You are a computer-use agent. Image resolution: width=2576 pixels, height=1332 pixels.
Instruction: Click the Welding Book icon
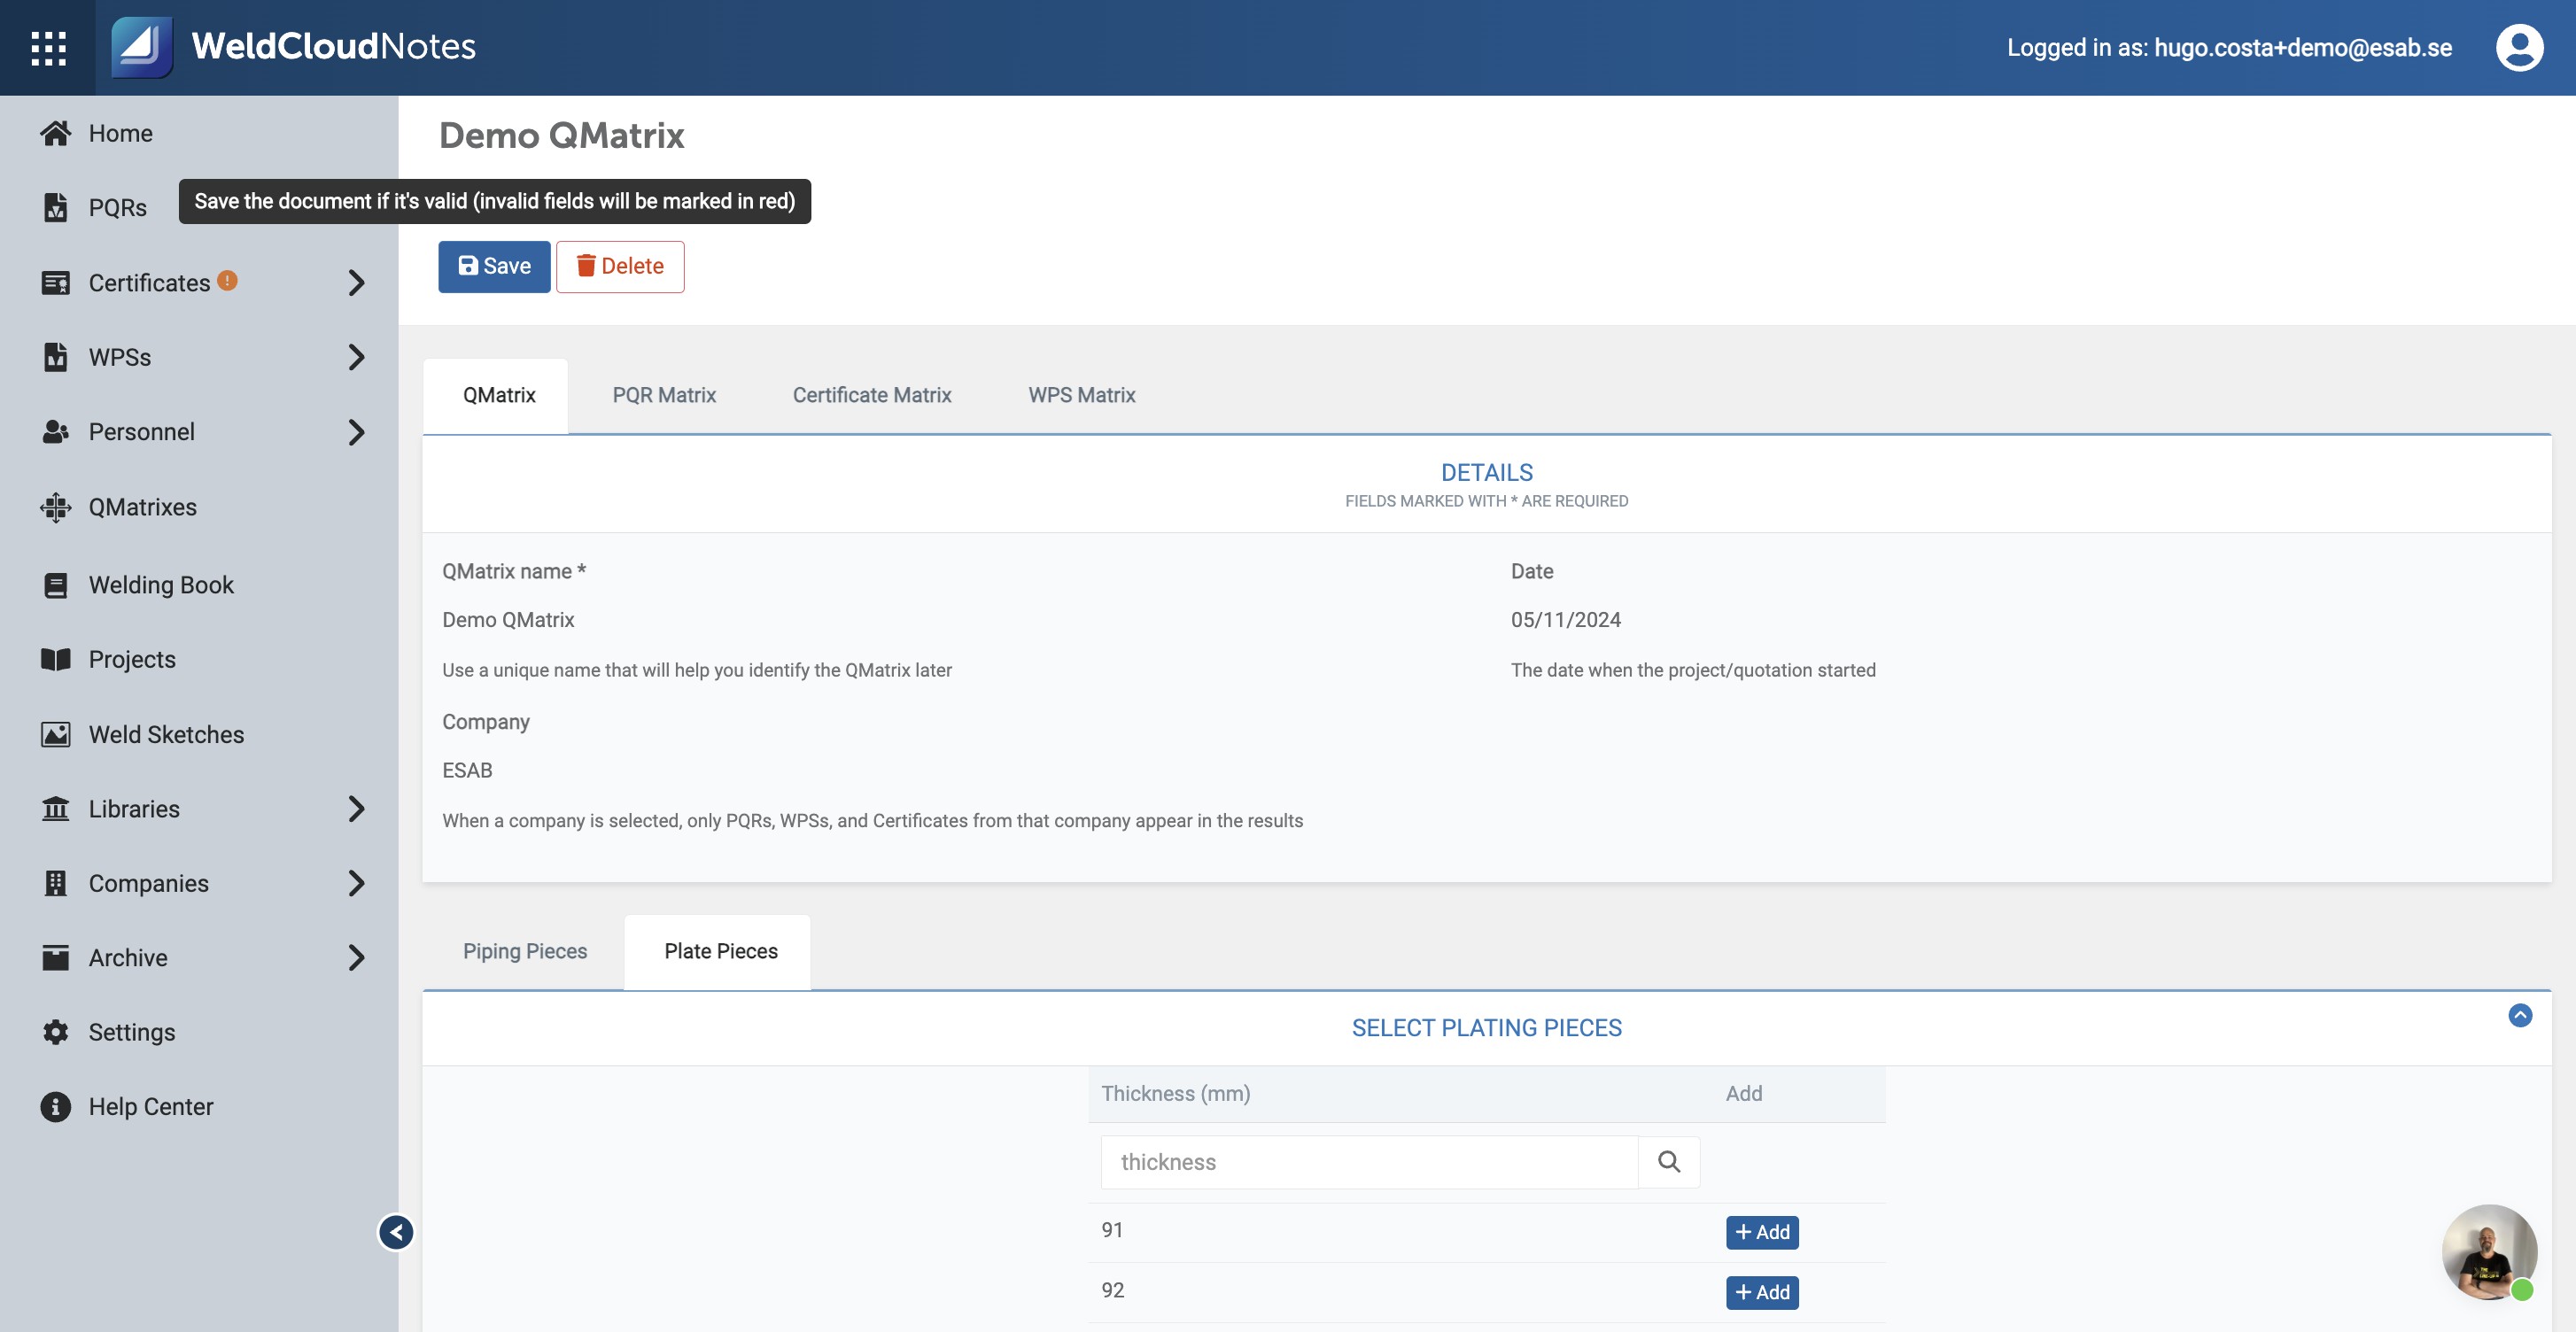click(56, 585)
